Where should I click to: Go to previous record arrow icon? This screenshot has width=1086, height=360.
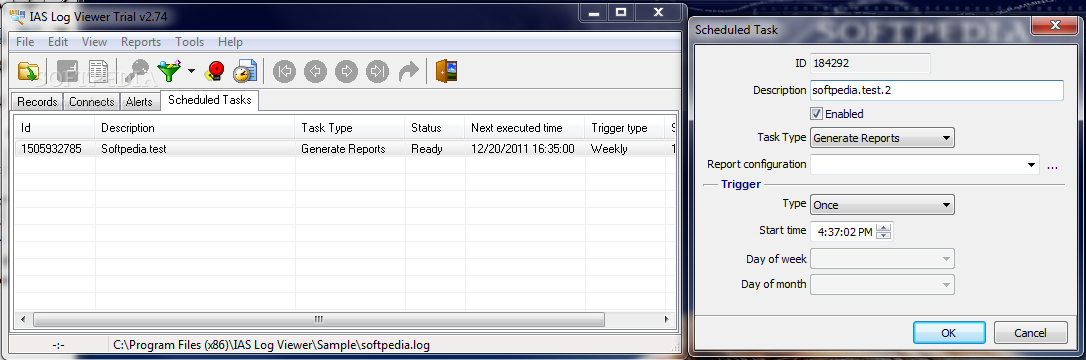315,71
